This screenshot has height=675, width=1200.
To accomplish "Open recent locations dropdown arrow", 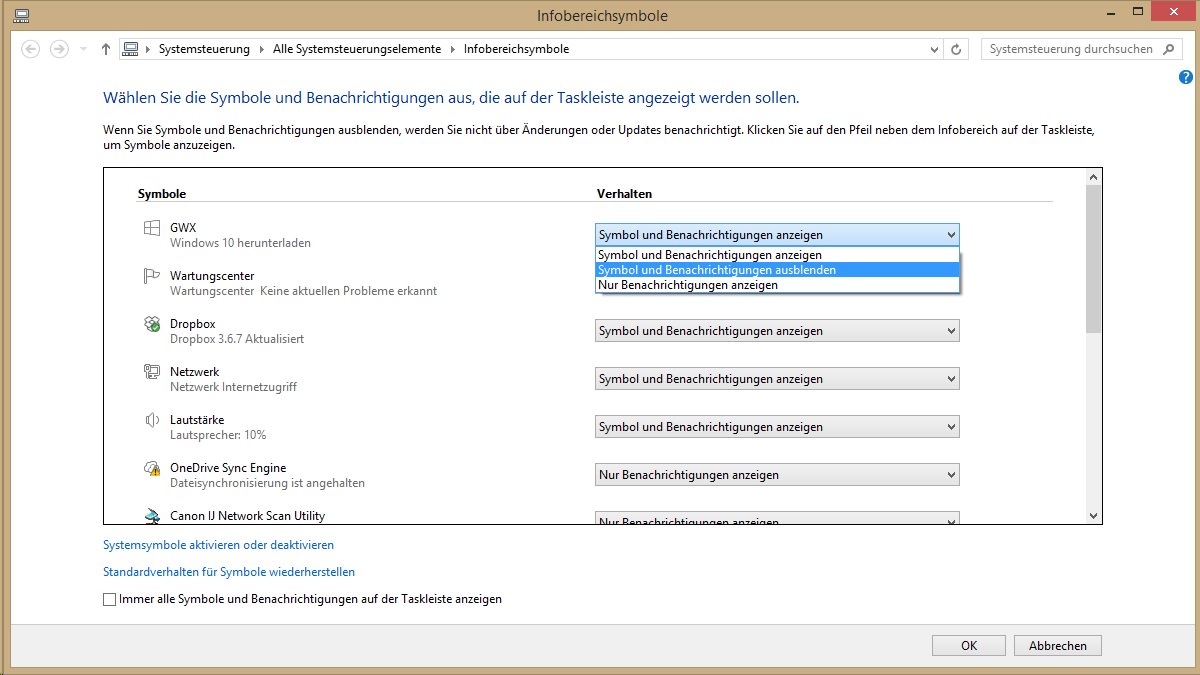I will (x=84, y=49).
